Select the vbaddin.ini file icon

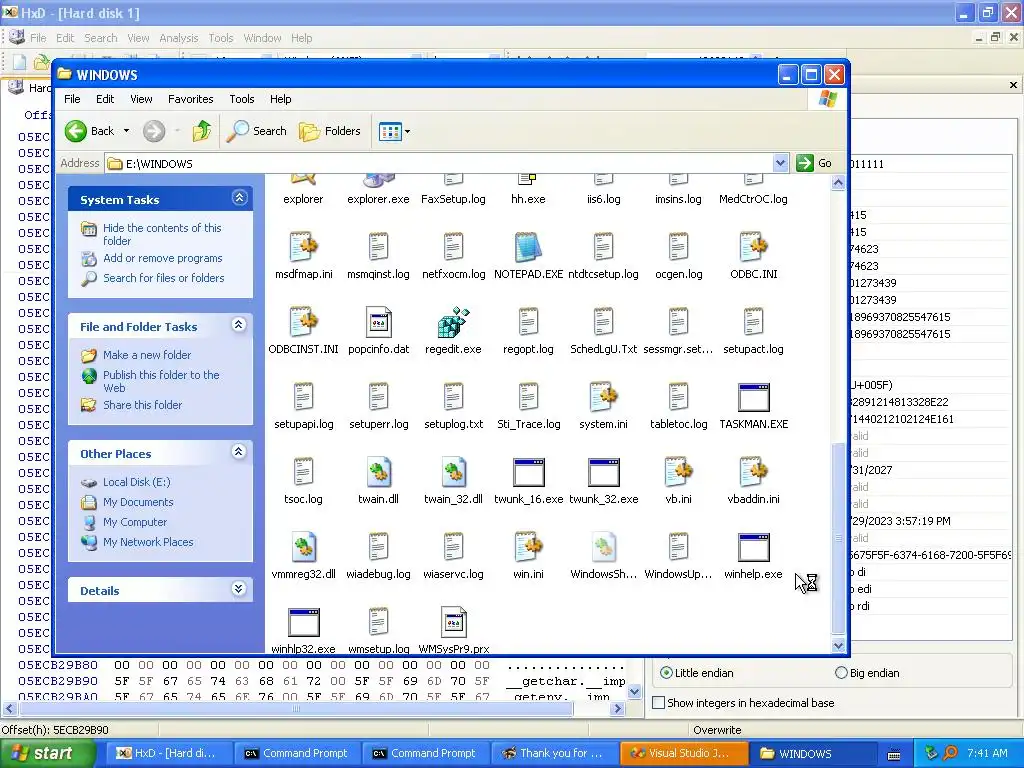click(754, 473)
